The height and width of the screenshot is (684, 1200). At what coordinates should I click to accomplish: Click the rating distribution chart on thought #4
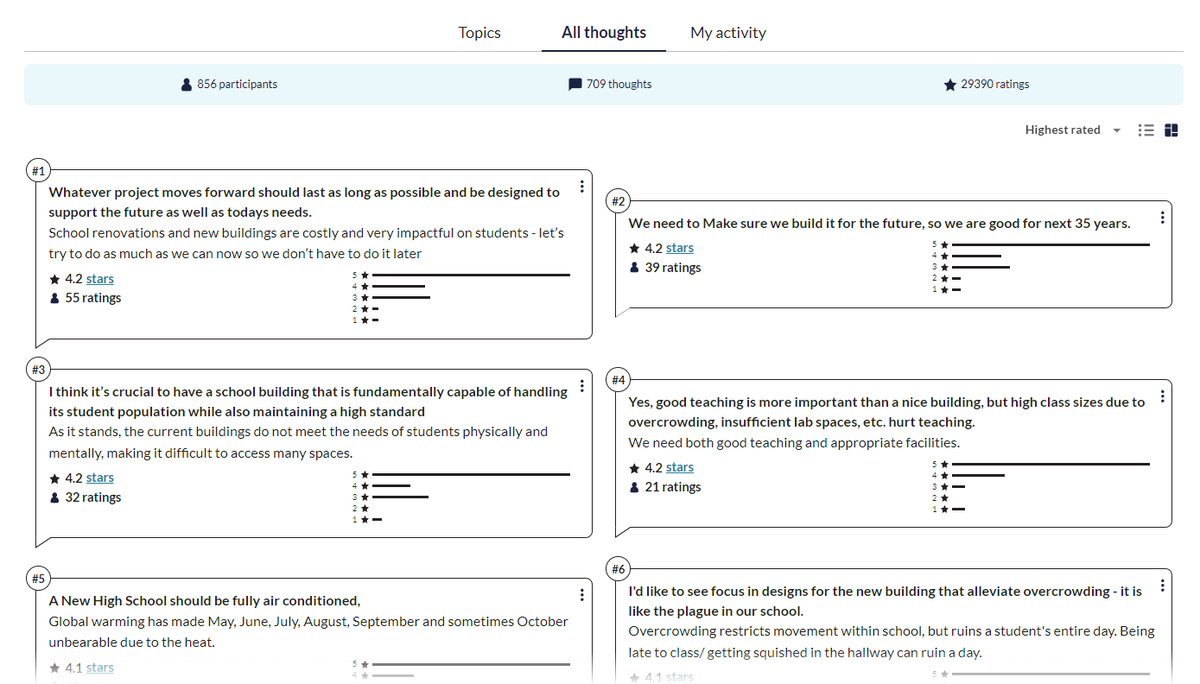pyautogui.click(x=1040, y=486)
